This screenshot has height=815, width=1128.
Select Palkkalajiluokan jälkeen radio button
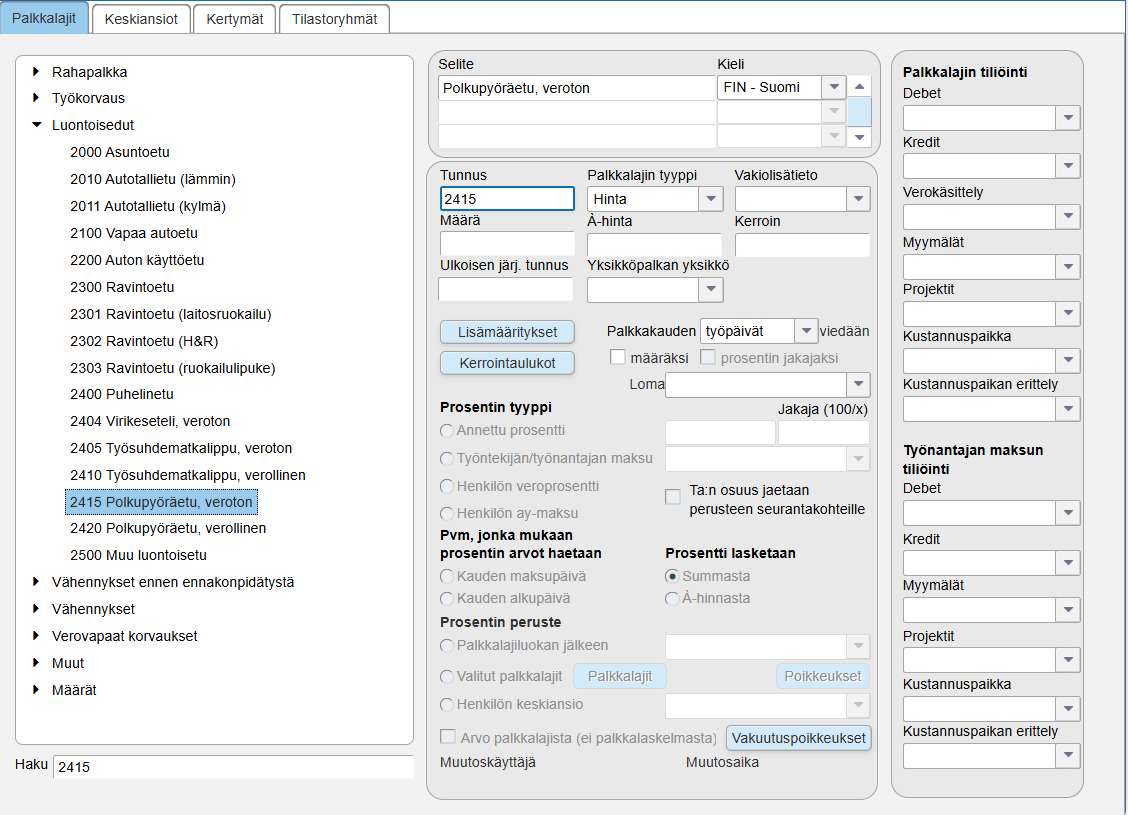pyautogui.click(x=447, y=646)
